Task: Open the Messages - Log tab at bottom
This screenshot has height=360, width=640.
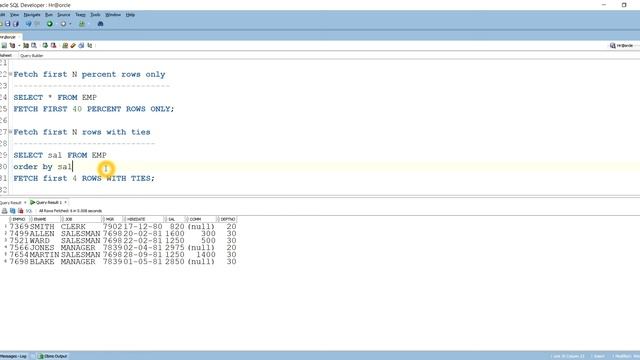Action: [x=13, y=356]
